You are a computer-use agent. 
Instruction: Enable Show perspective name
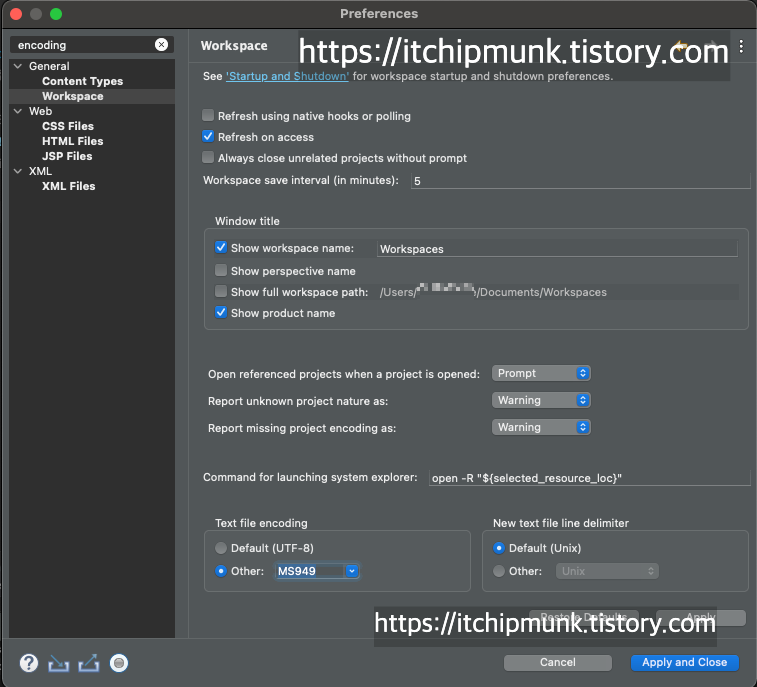point(221,270)
